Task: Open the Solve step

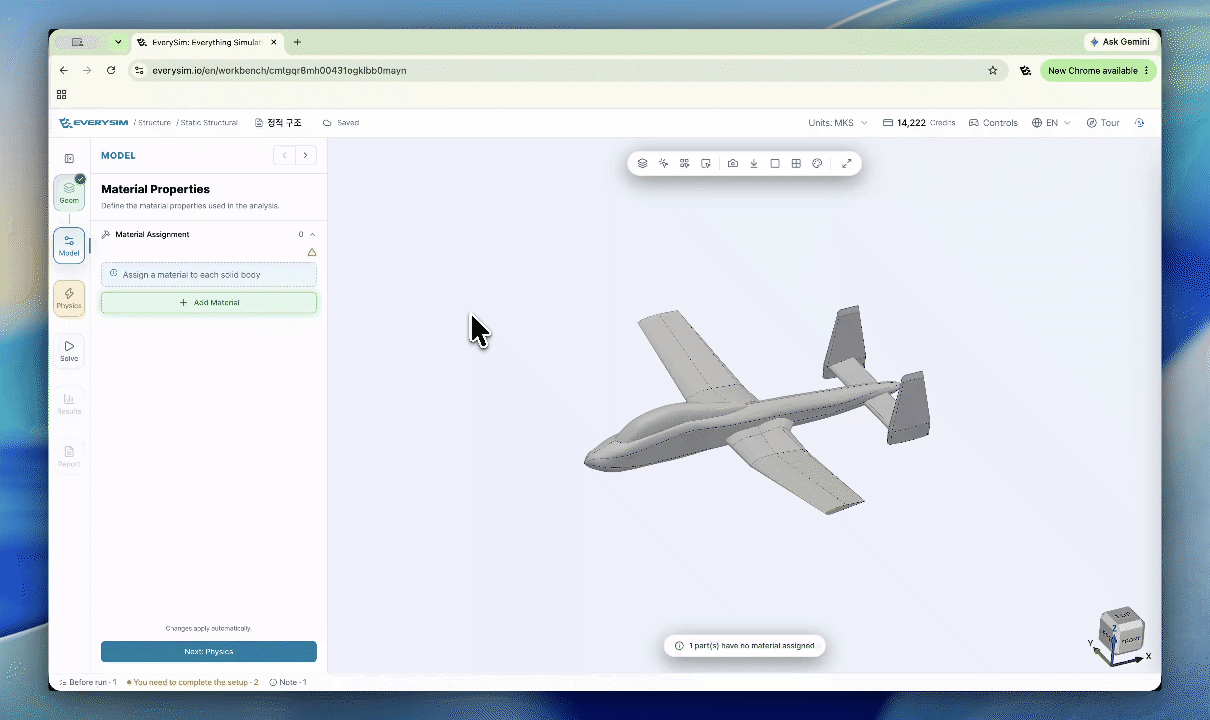Action: click(x=69, y=351)
